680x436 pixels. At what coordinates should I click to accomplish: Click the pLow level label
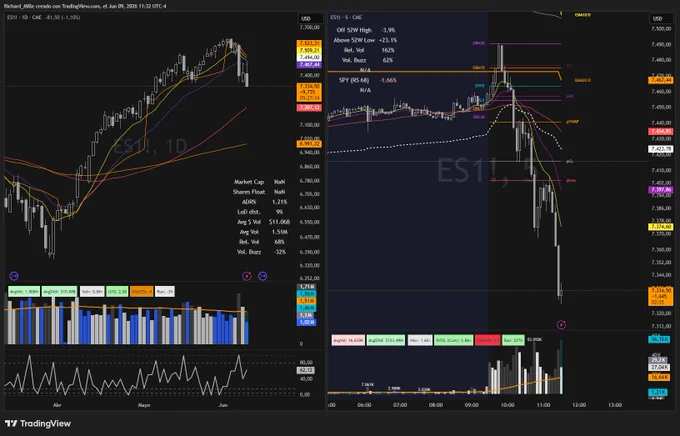coord(570,180)
